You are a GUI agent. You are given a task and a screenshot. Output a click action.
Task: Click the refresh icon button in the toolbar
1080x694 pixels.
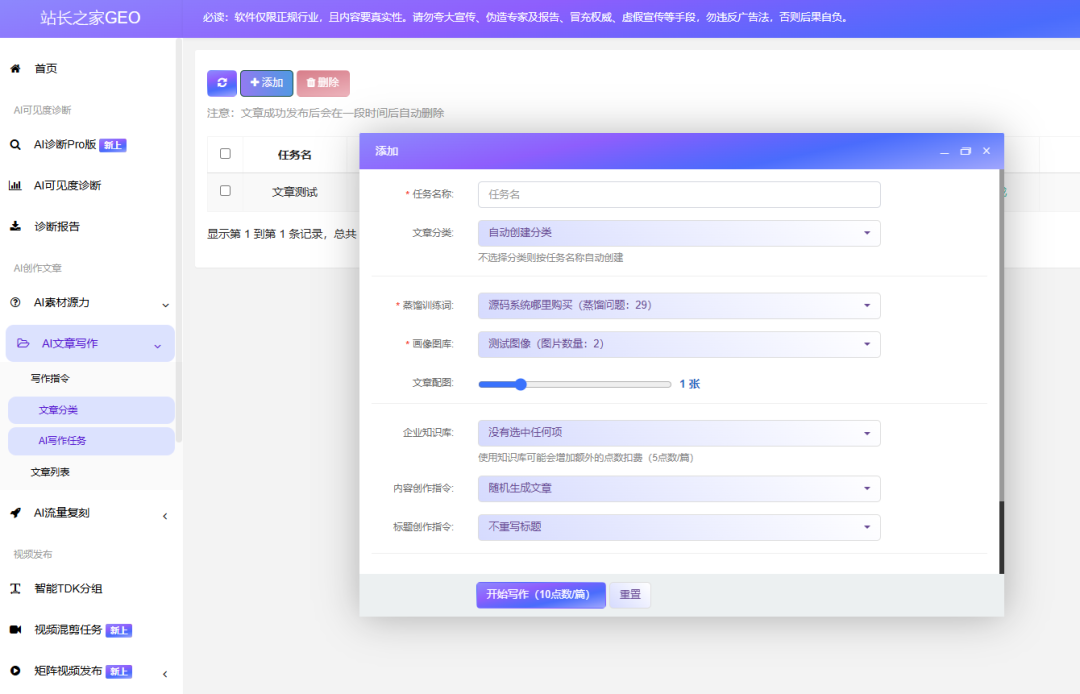click(222, 83)
